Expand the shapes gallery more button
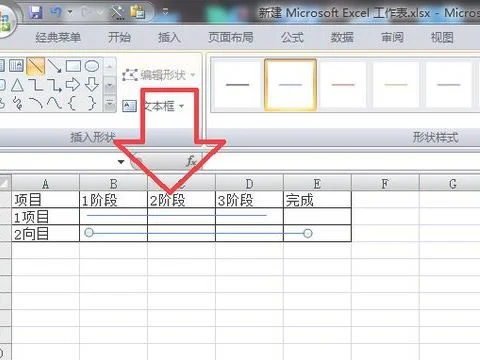This screenshot has height=360, width=480. point(109,104)
